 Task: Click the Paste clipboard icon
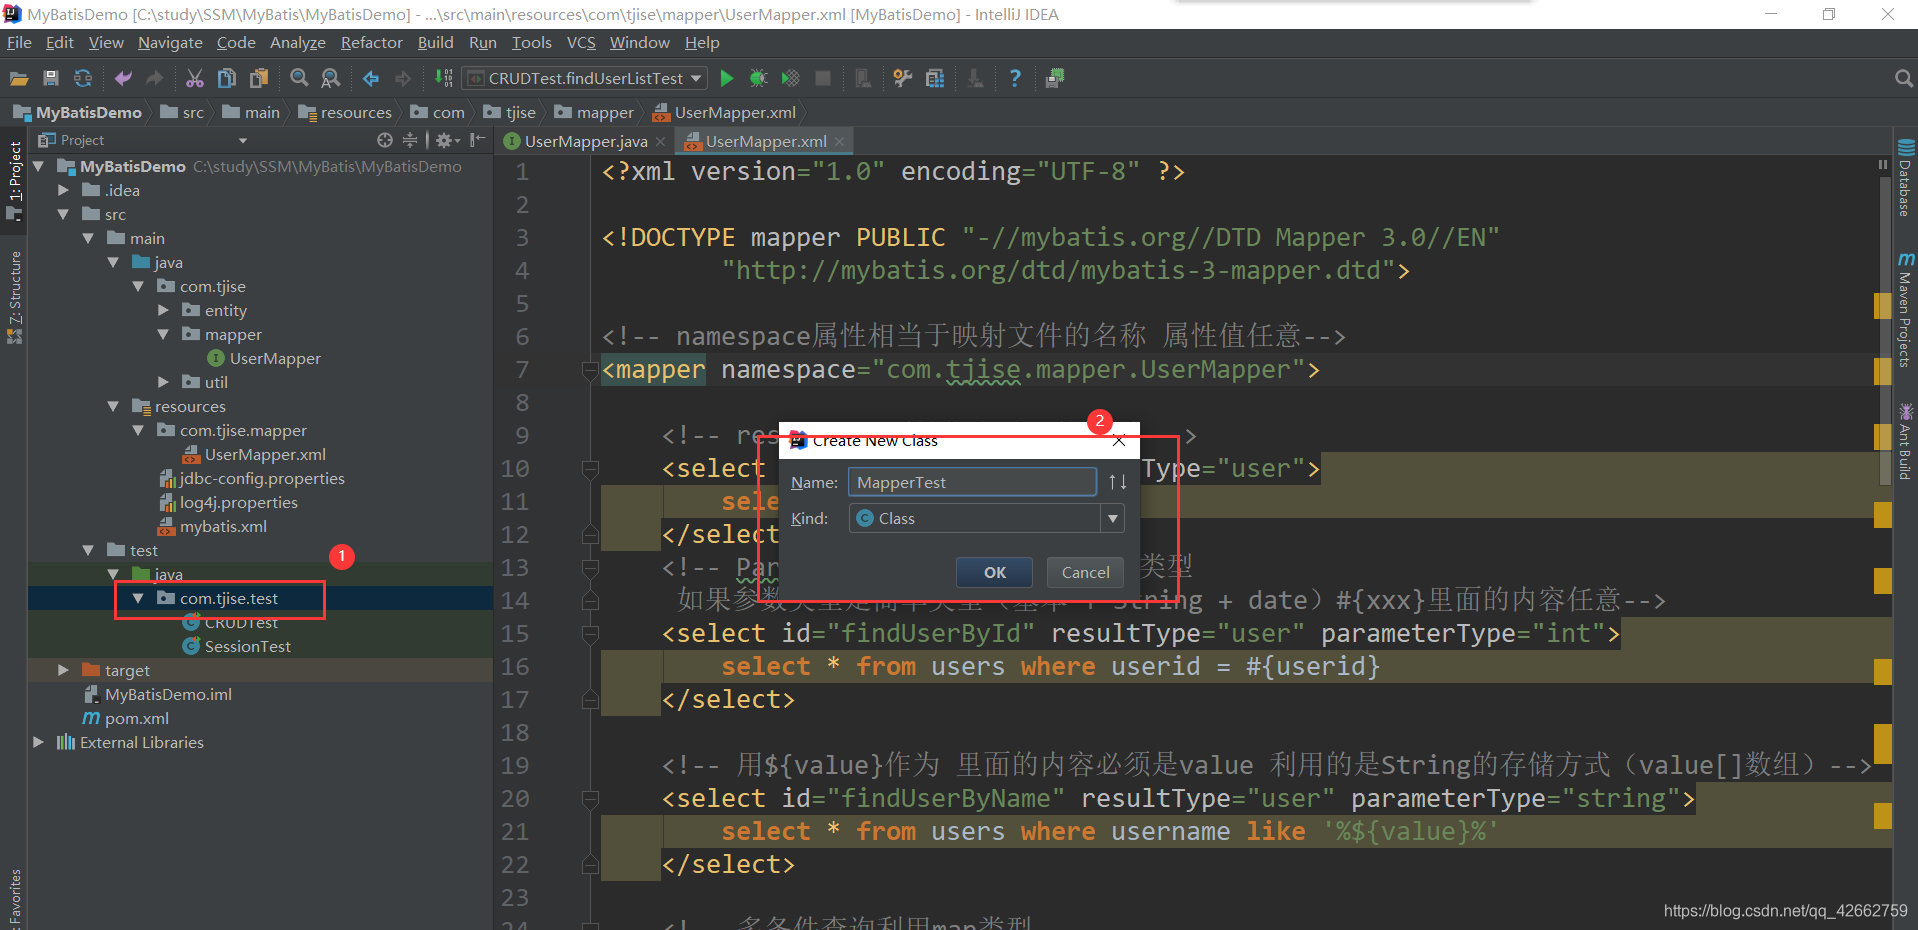tap(259, 78)
